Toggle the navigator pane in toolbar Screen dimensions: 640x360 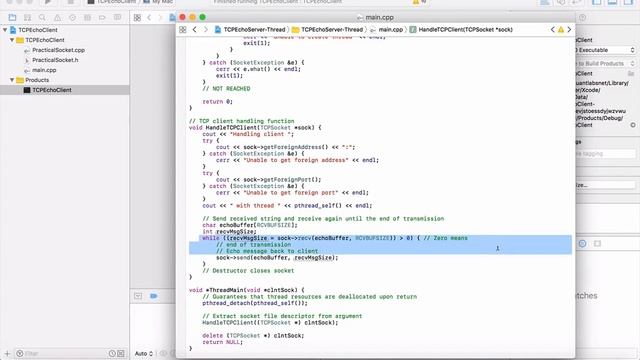[x=597, y=2]
